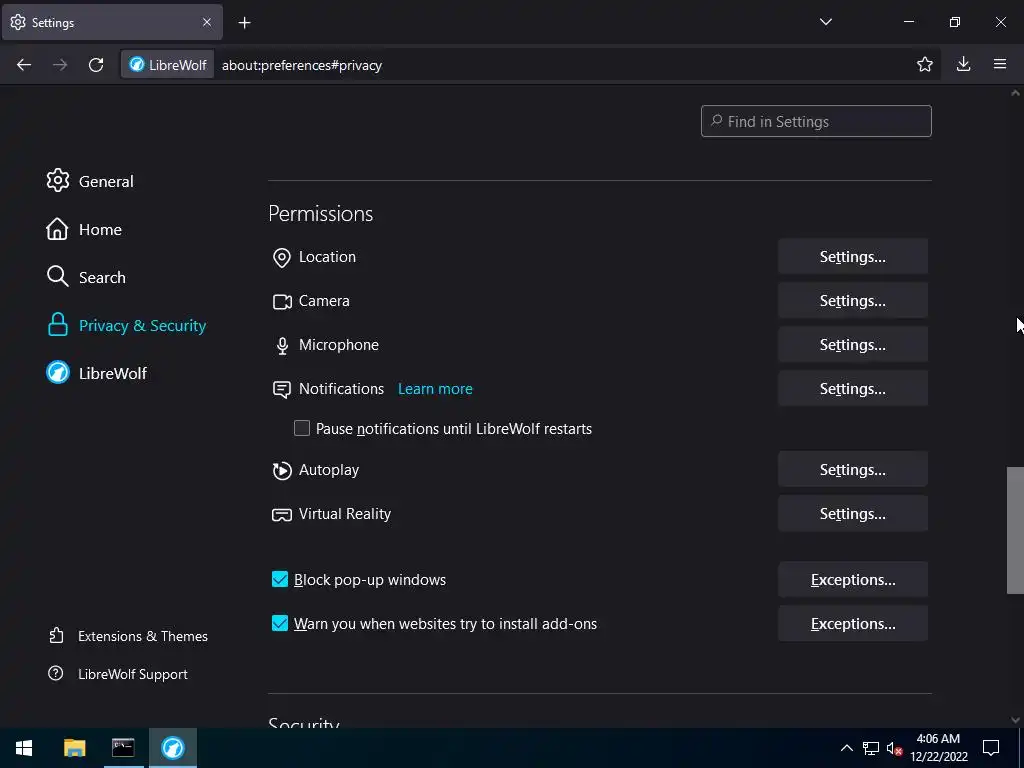The height and width of the screenshot is (768, 1024).
Task: Open LibreWolf Support
Action: point(118,674)
